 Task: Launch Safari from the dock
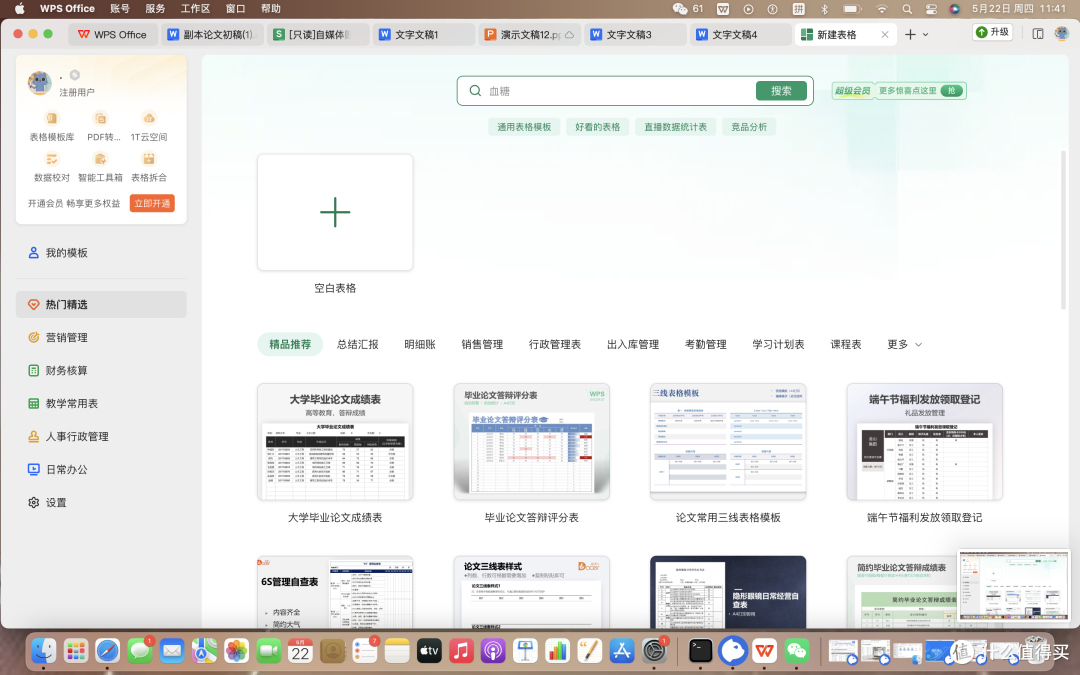[107, 650]
